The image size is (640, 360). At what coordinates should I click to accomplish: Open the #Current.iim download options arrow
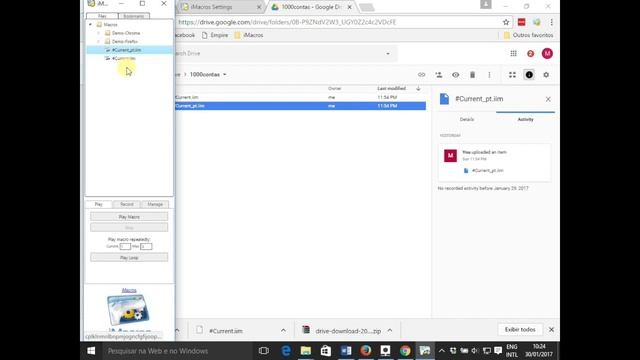click(283, 330)
